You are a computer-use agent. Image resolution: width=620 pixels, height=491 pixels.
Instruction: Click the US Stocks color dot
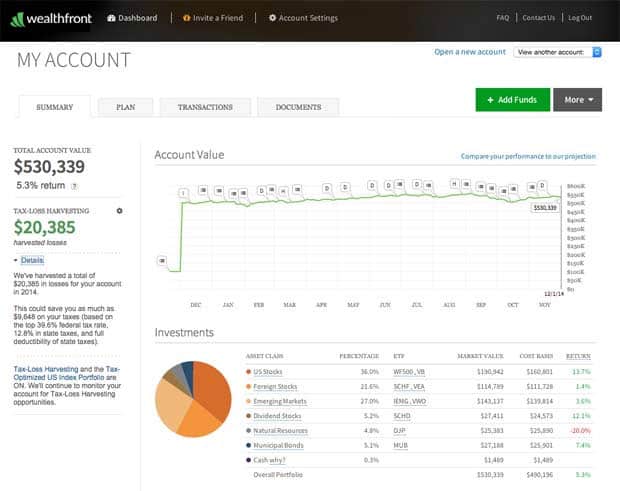248,372
